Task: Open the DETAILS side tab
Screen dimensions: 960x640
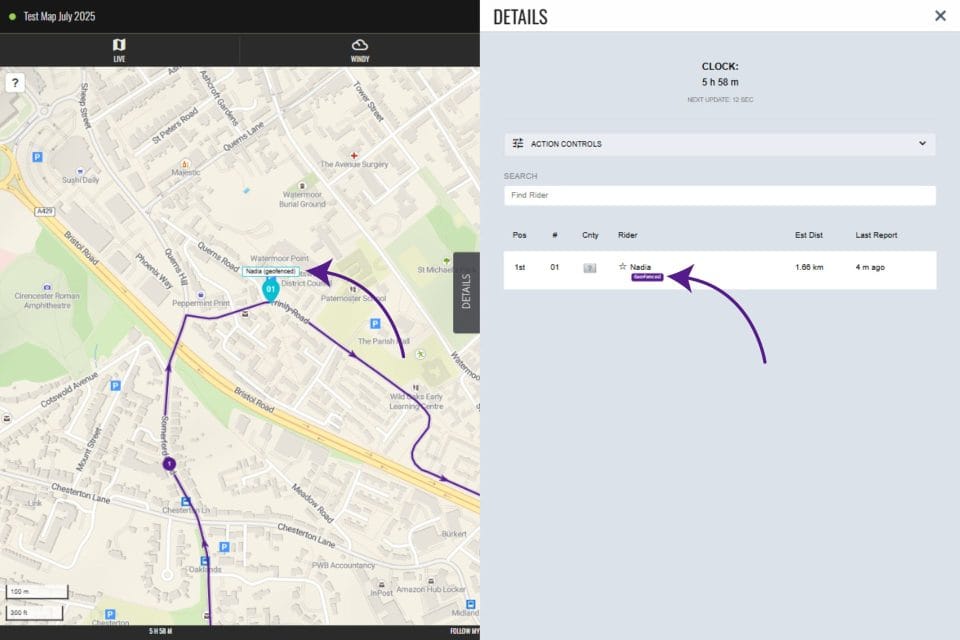Action: (x=465, y=290)
